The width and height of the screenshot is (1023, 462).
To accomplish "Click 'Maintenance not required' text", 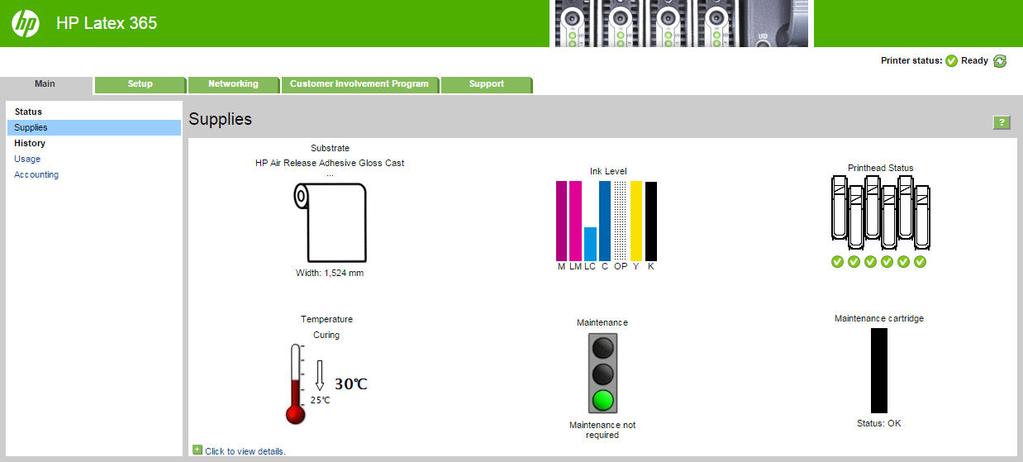I will [x=602, y=430].
